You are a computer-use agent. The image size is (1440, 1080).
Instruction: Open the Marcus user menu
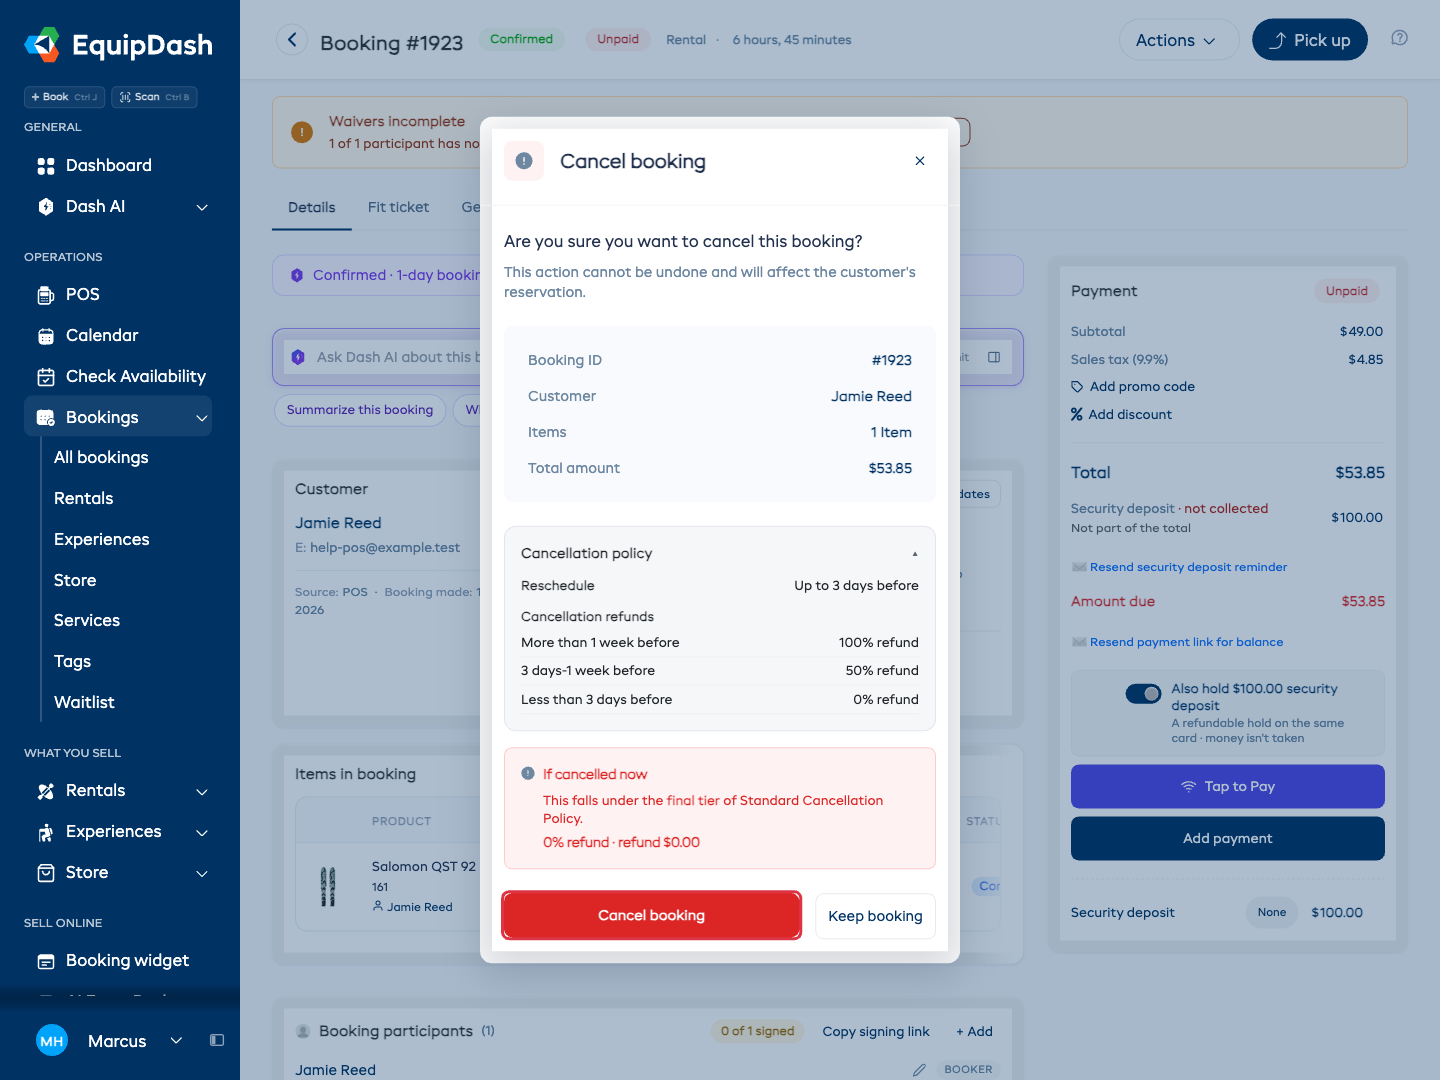tap(110, 1040)
